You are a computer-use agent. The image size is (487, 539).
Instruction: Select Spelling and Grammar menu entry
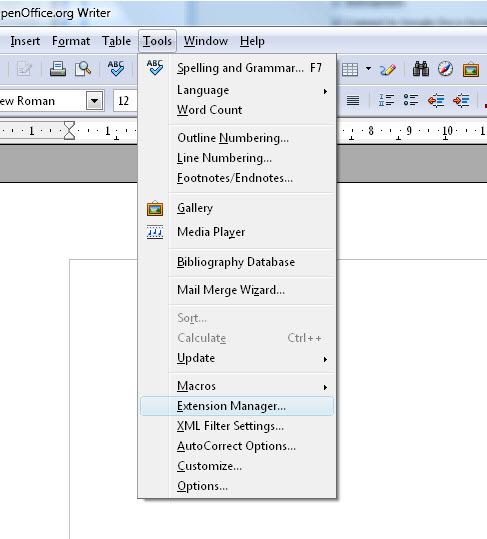point(237,68)
